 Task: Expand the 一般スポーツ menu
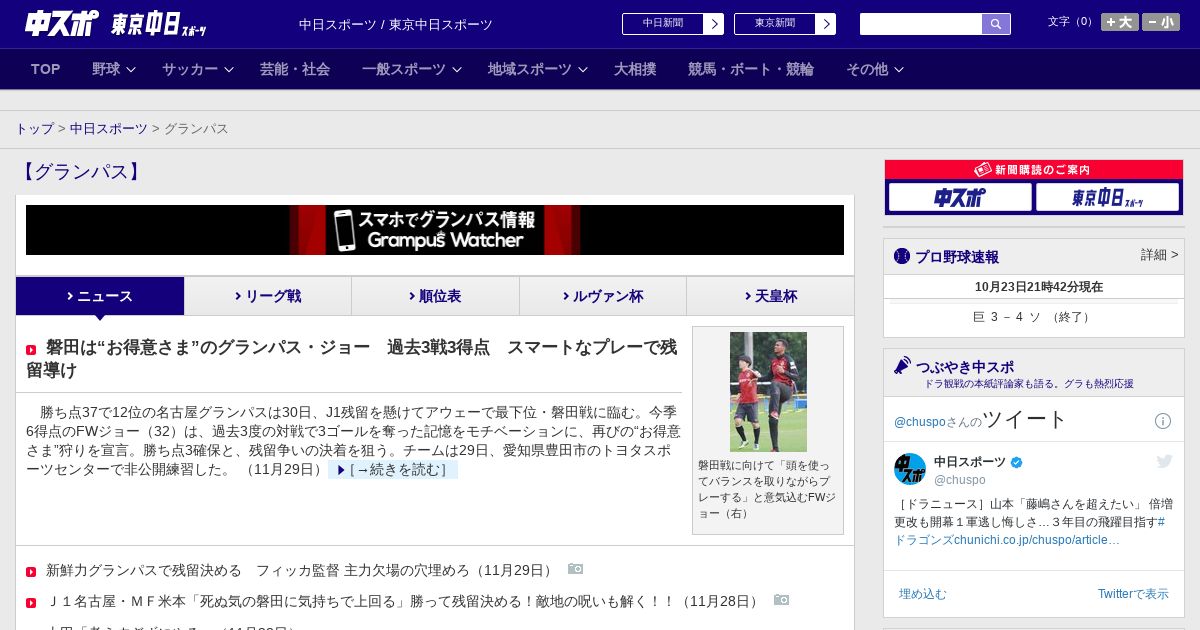(412, 69)
